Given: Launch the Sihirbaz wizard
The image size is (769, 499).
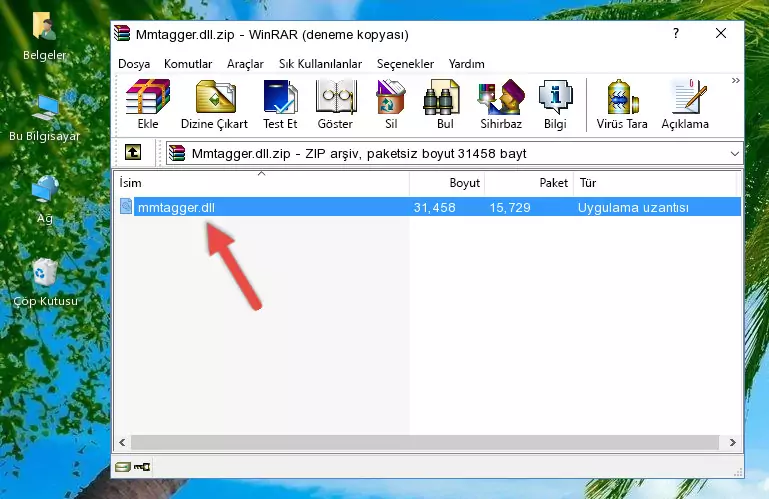Looking at the screenshot, I should pyautogui.click(x=501, y=104).
